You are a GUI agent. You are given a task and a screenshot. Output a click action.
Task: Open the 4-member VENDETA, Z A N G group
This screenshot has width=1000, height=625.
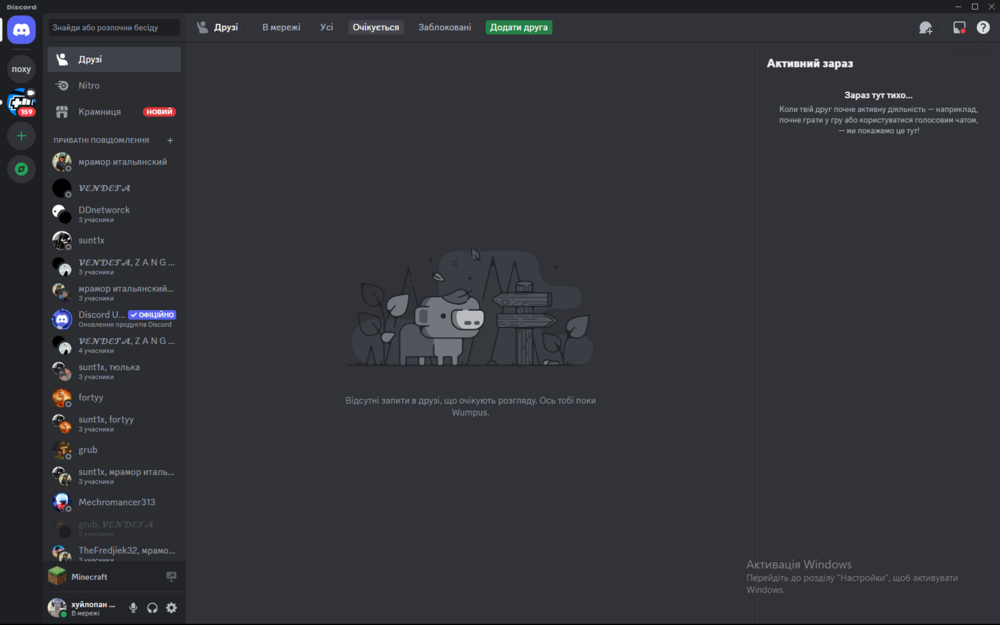[114, 345]
